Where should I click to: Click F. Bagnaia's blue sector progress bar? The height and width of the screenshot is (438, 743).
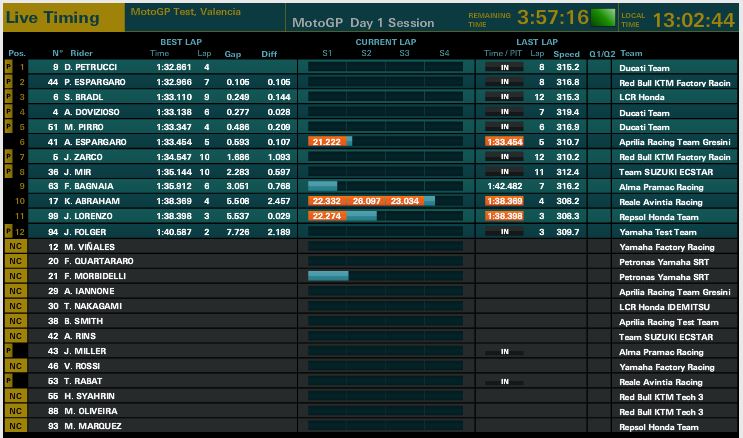coord(323,186)
